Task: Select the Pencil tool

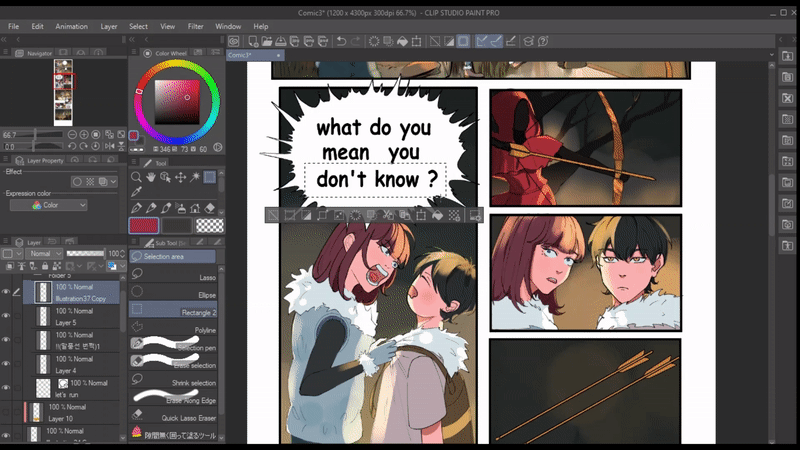Action: coord(151,208)
